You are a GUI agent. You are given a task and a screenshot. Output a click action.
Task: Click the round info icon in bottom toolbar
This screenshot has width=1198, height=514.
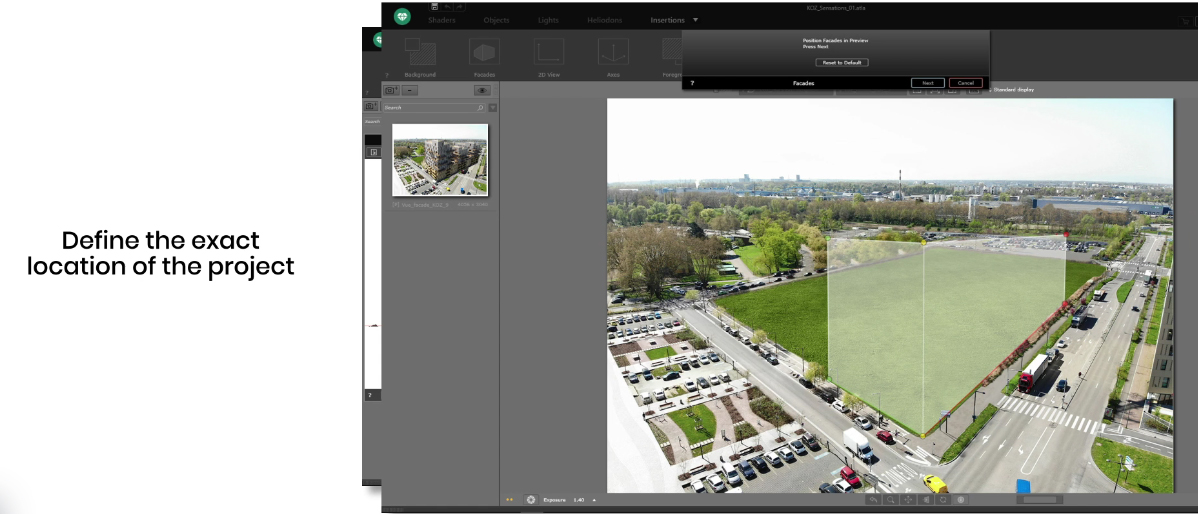point(960,499)
